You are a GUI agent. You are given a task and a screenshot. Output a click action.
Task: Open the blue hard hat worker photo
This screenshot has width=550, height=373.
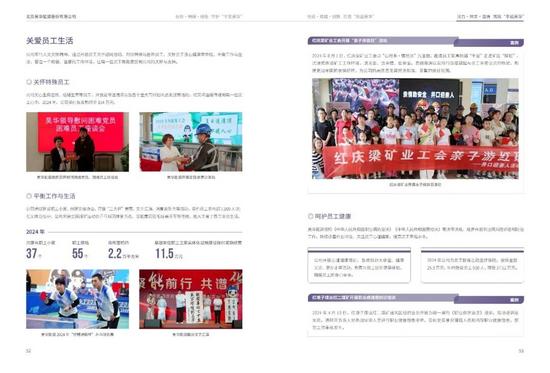[191, 142]
